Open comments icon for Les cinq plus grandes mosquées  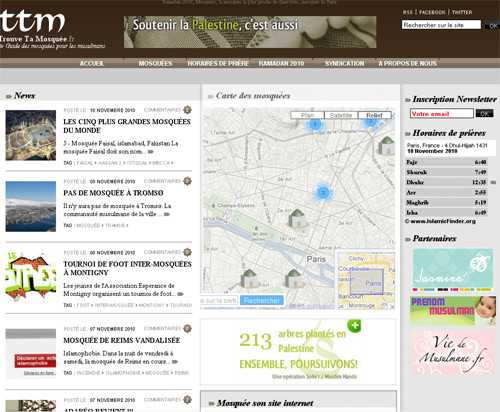pos(187,109)
